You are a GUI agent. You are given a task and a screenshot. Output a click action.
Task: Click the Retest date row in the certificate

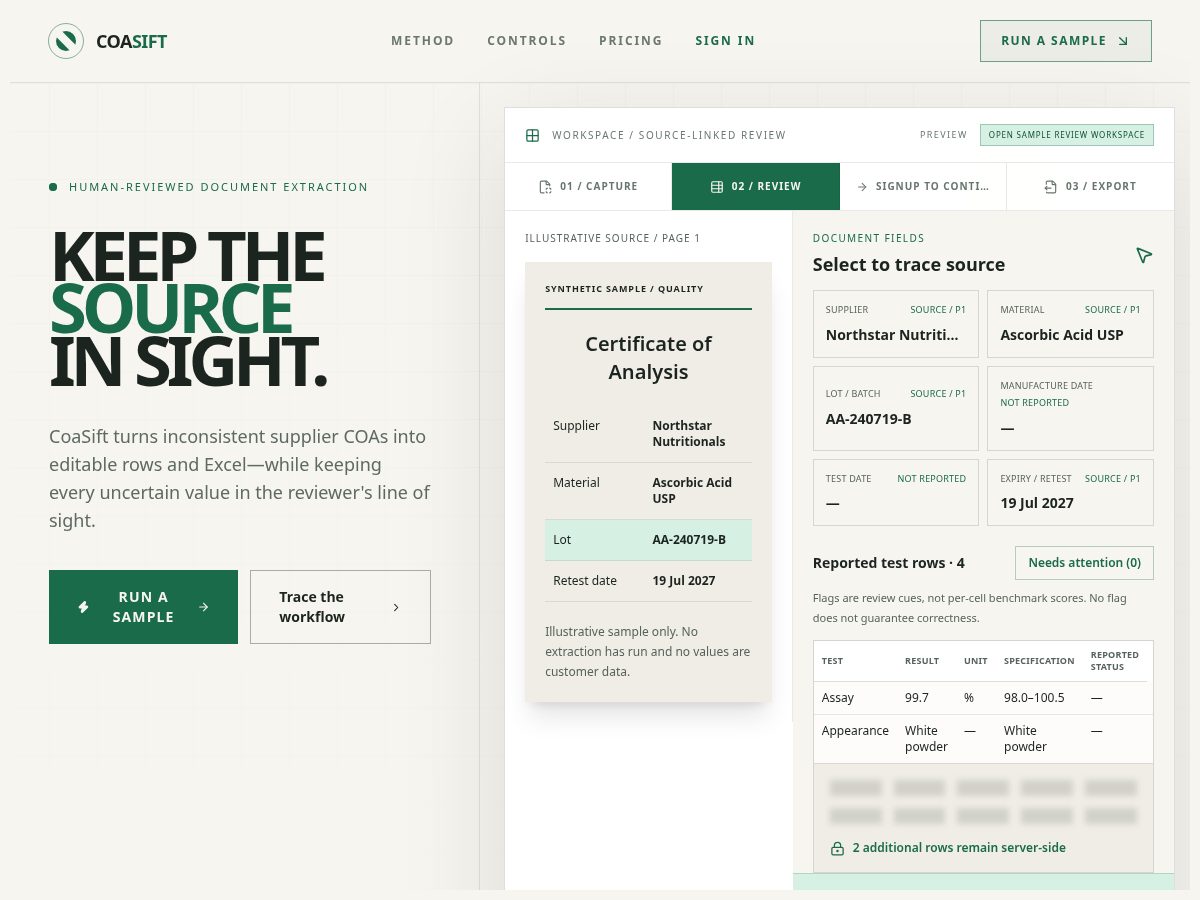tap(648, 581)
